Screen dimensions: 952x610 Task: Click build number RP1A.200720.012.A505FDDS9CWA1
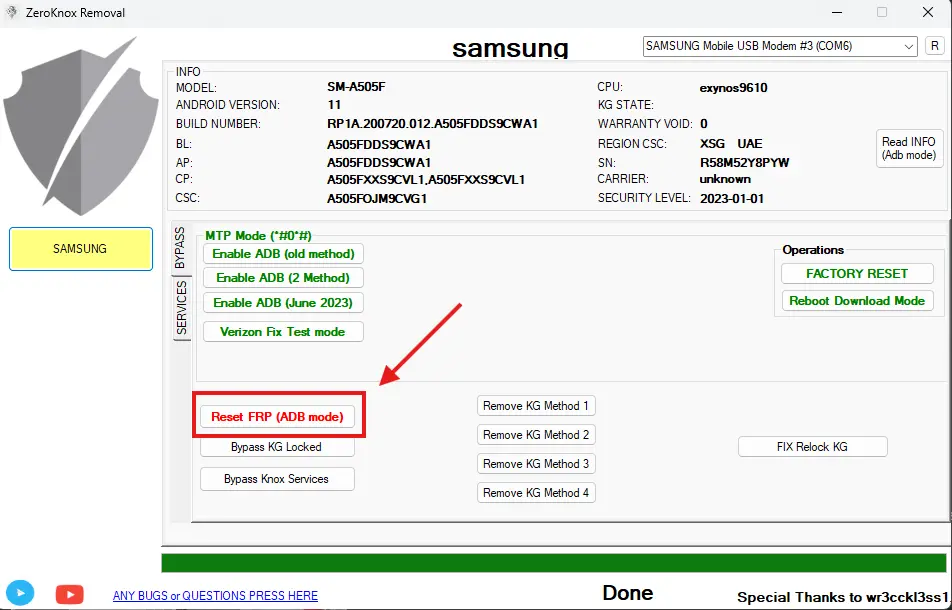(432, 124)
